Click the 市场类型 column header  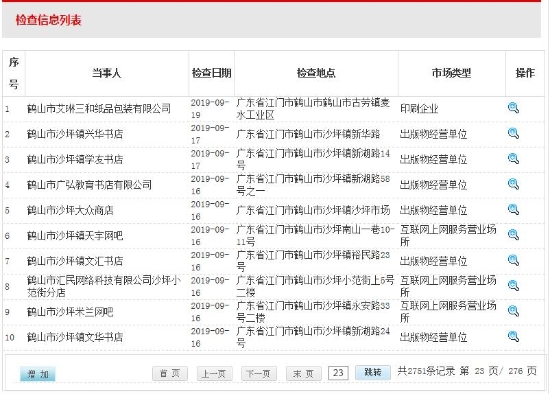451,73
